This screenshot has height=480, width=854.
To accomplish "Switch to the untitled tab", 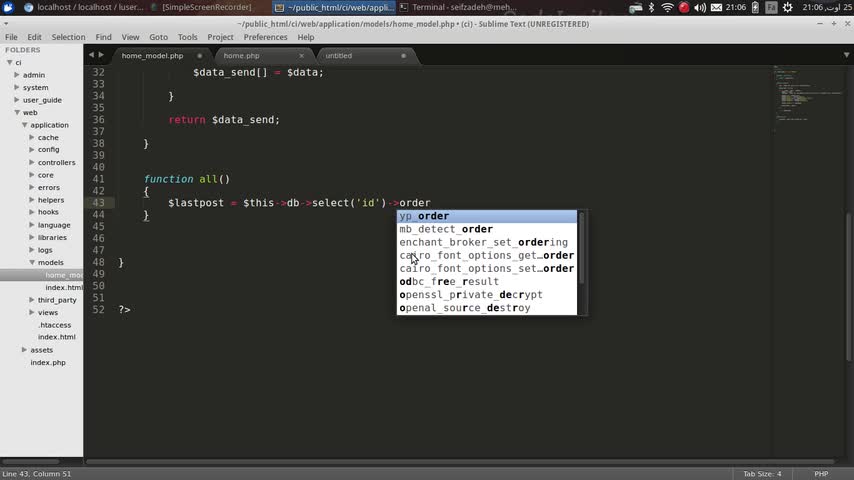I will [339, 56].
